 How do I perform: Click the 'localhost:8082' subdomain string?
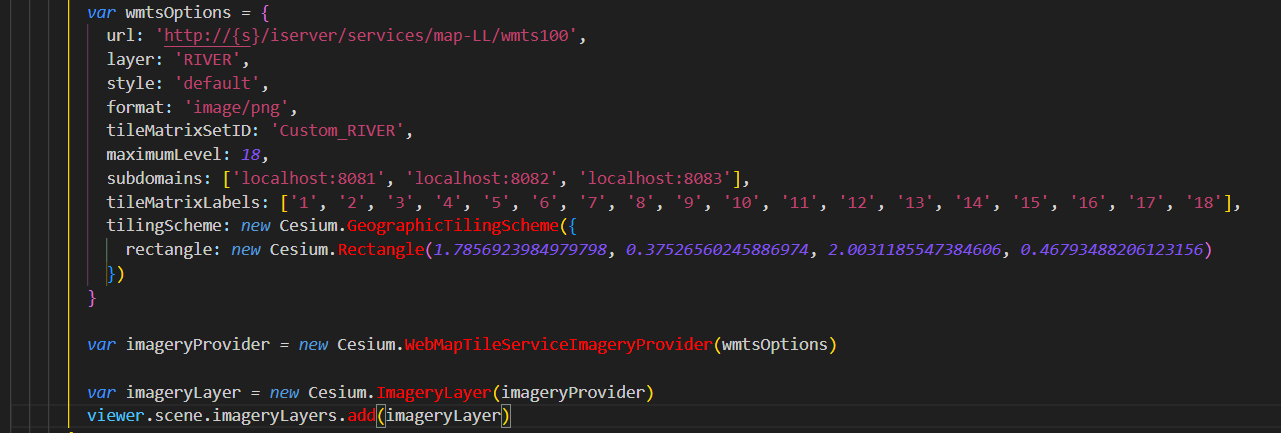482,179
